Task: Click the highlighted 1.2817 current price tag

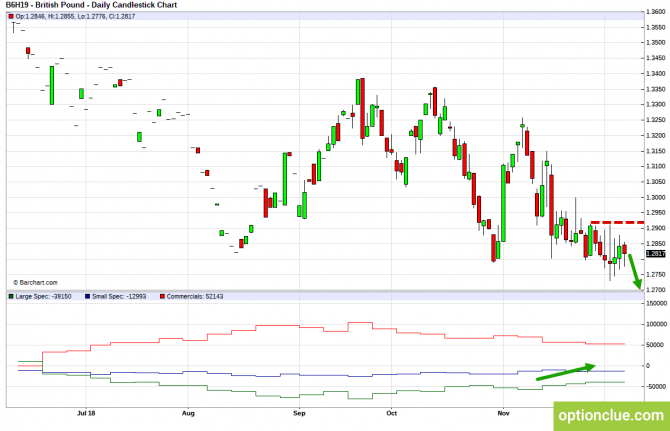Action: click(x=655, y=254)
